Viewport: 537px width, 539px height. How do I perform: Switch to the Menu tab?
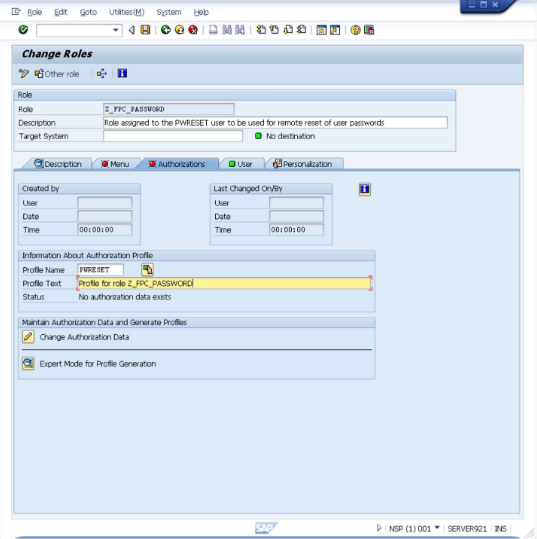coord(116,164)
